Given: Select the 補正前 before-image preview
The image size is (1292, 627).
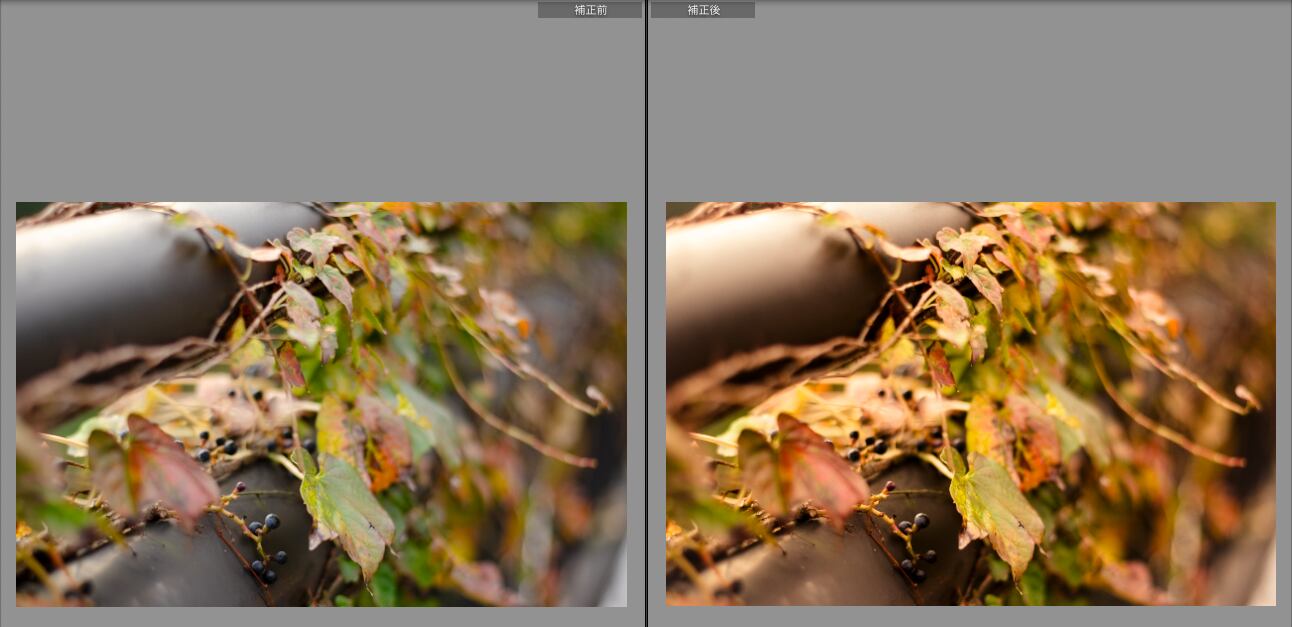Looking at the screenshot, I should tap(321, 404).
